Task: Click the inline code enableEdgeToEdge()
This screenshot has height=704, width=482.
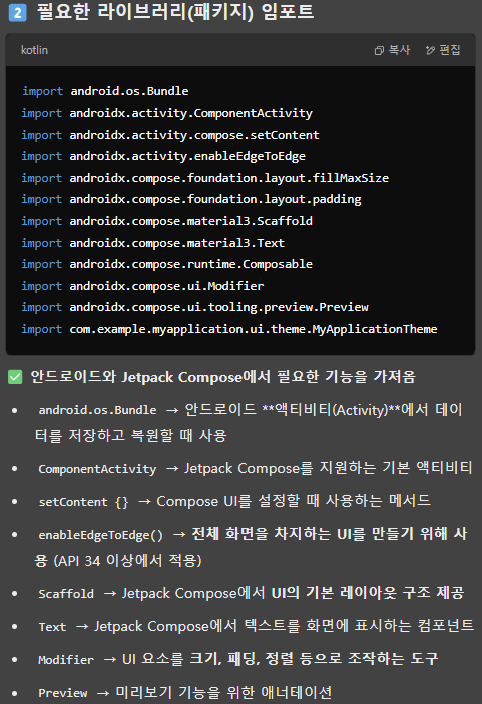Action: pos(101,535)
